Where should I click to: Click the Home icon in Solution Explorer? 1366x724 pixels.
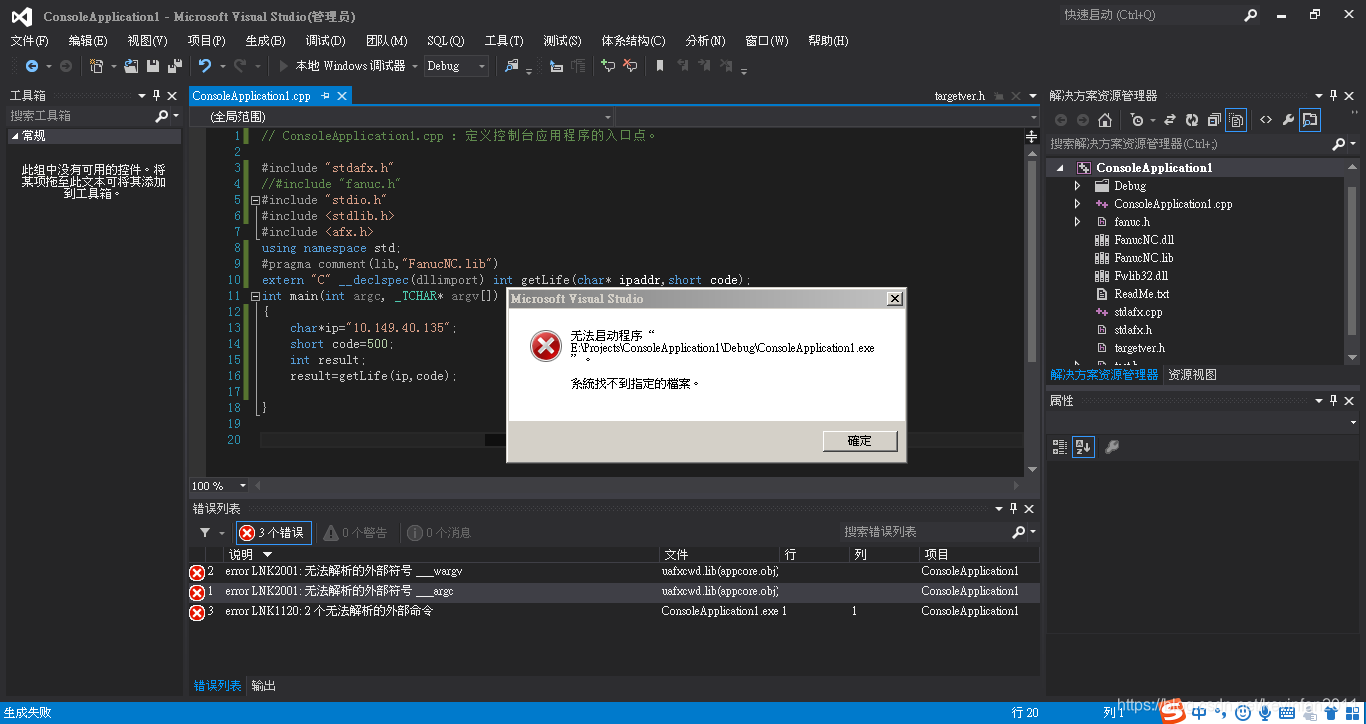coord(1105,120)
